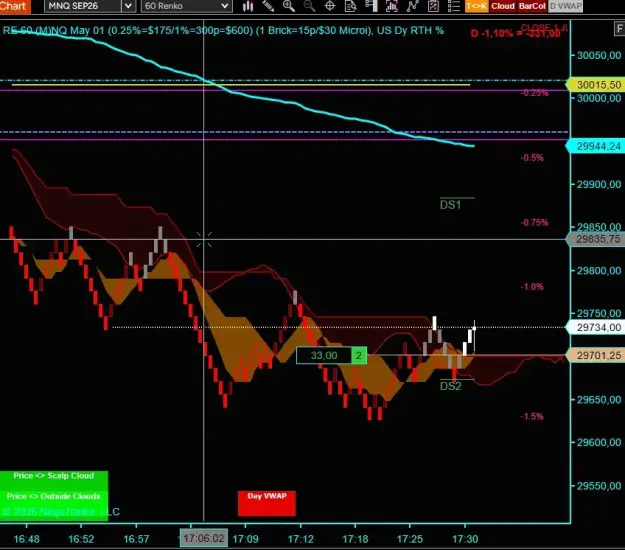Screen dimensions: 625x550
Task: Activate the crosshair cursor tool
Action: (330, 6)
